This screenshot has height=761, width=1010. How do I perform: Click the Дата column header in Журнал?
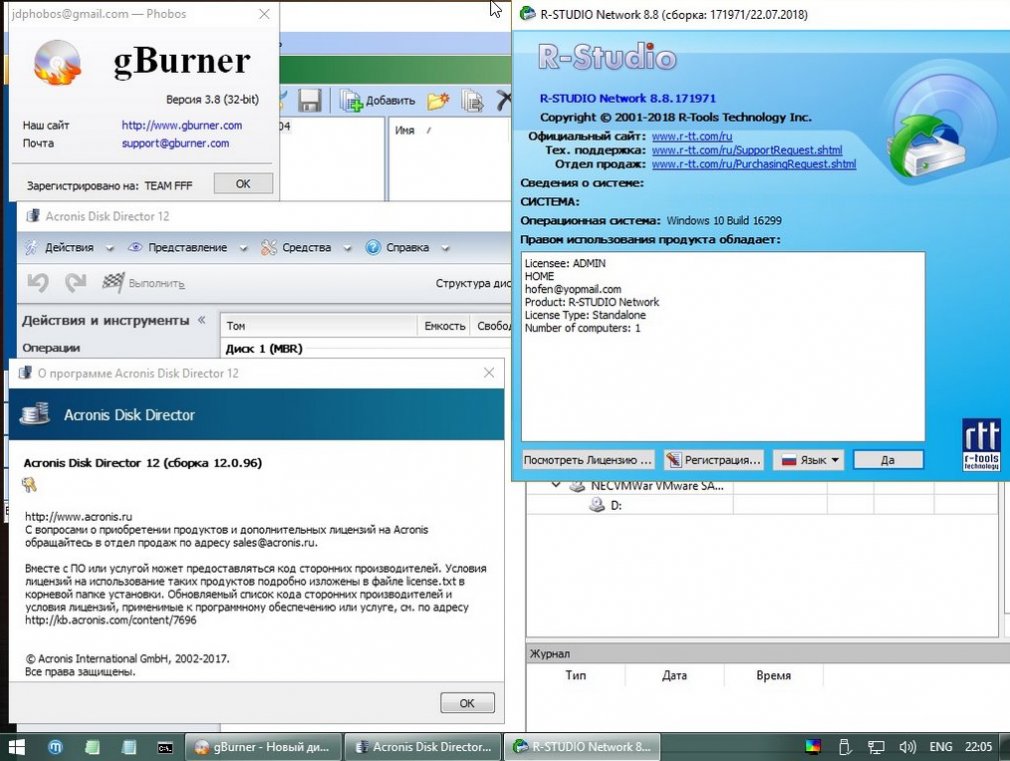[674, 675]
